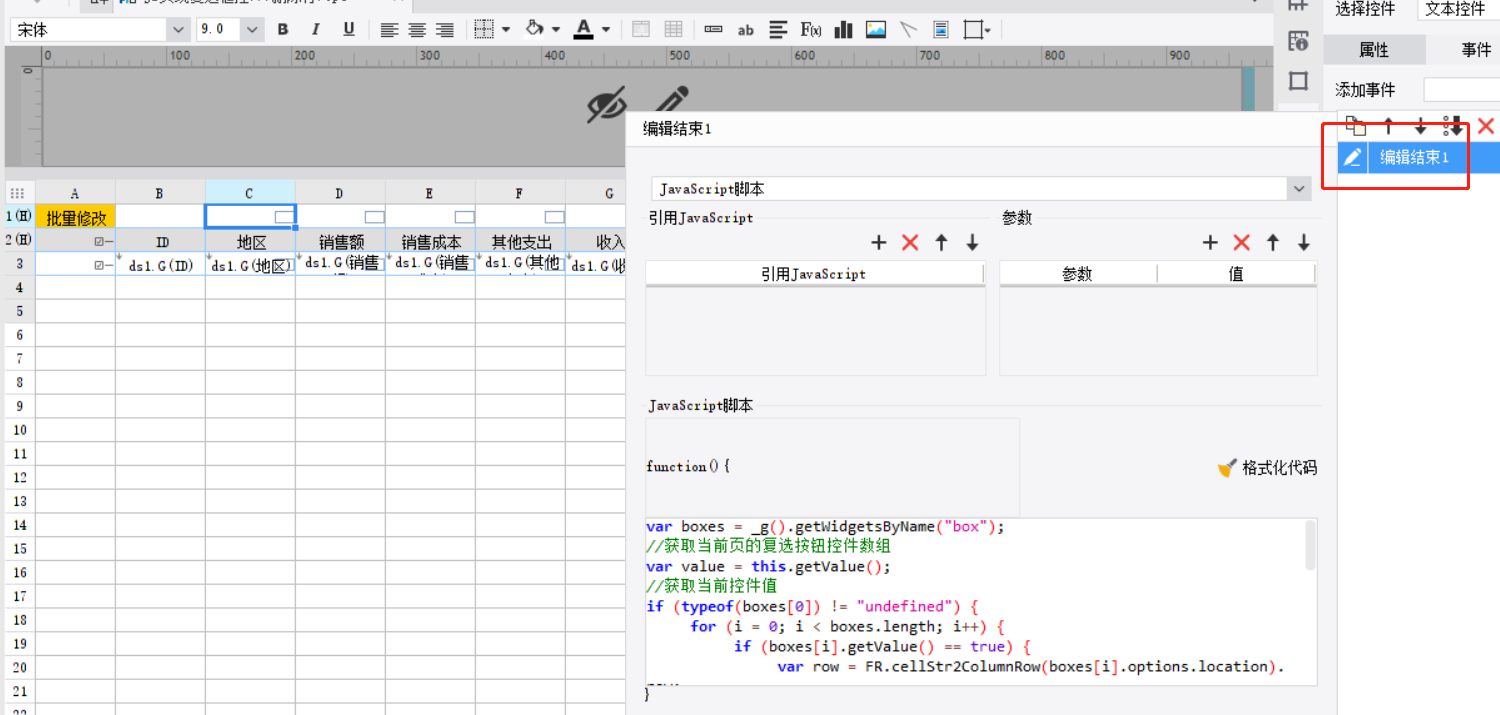Insert a chart via bar chart icon
The width and height of the screenshot is (1500, 715).
pos(843,30)
